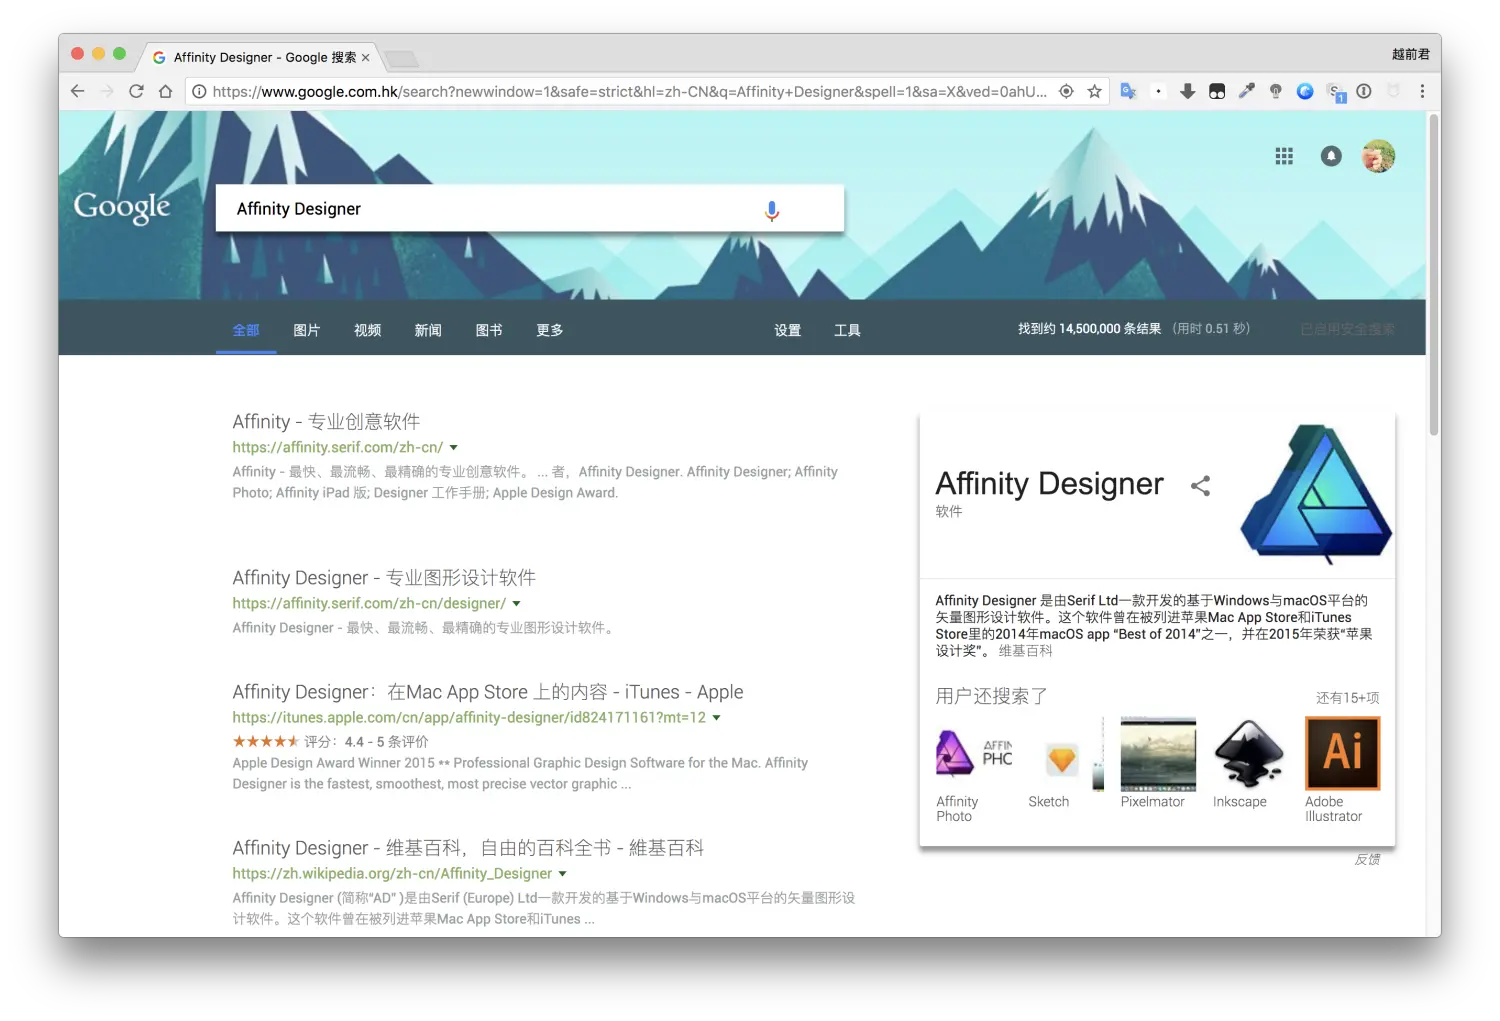Open the 更多 search category menu
Viewport: 1500px width, 1021px height.
click(550, 330)
